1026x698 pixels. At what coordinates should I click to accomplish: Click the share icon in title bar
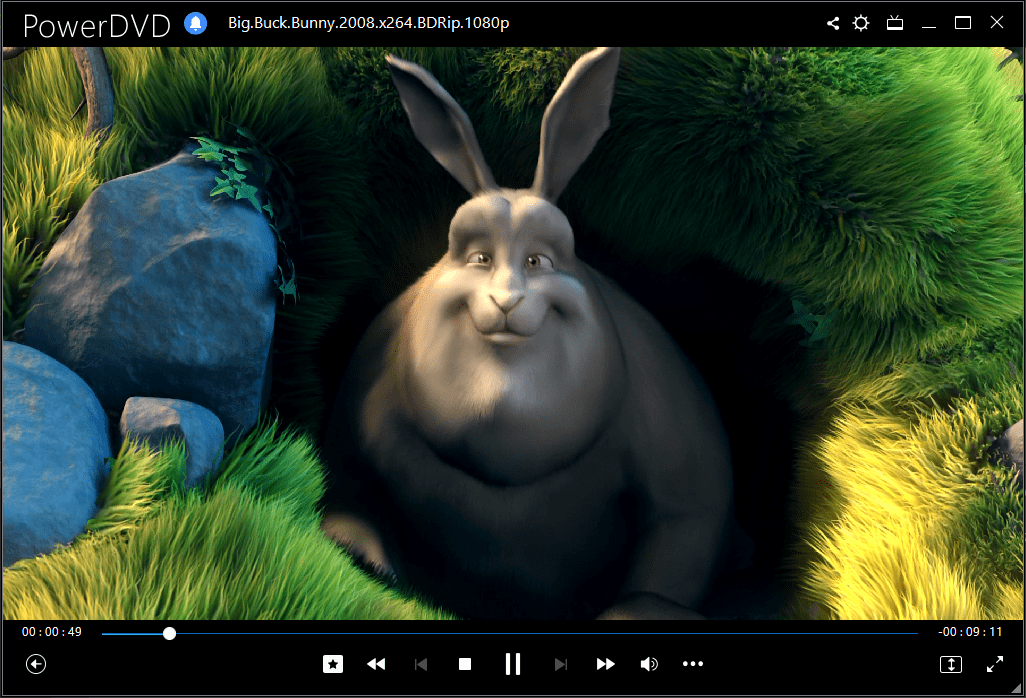coord(832,24)
